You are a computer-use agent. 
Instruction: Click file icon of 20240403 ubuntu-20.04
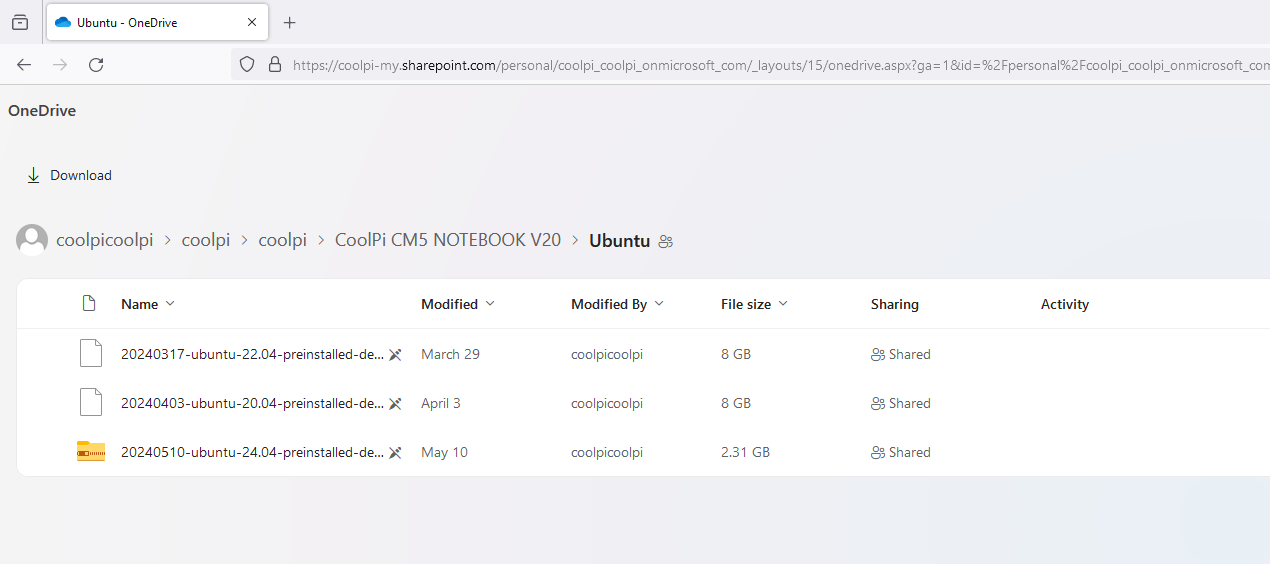[91, 403]
